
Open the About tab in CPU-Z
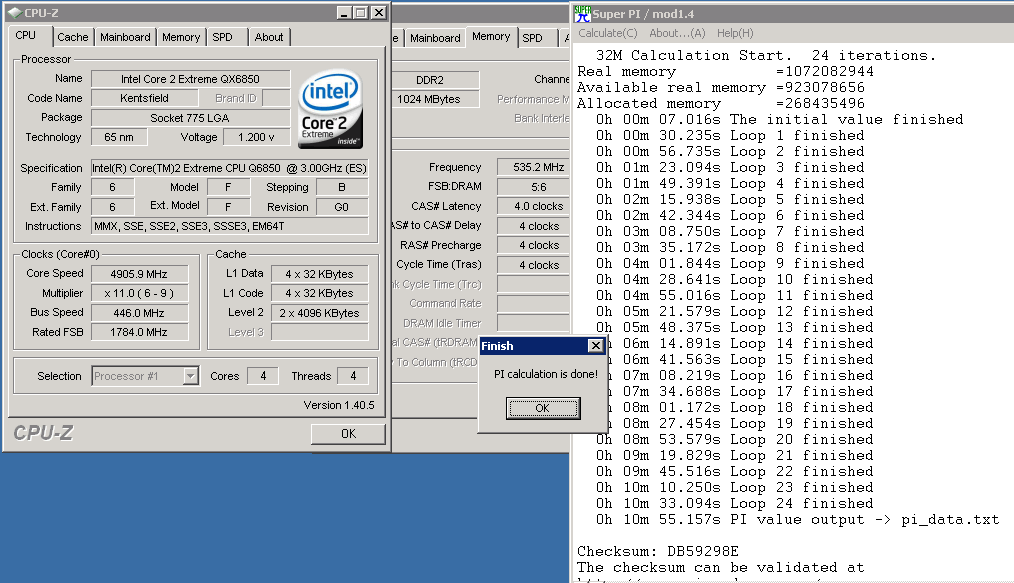point(269,37)
